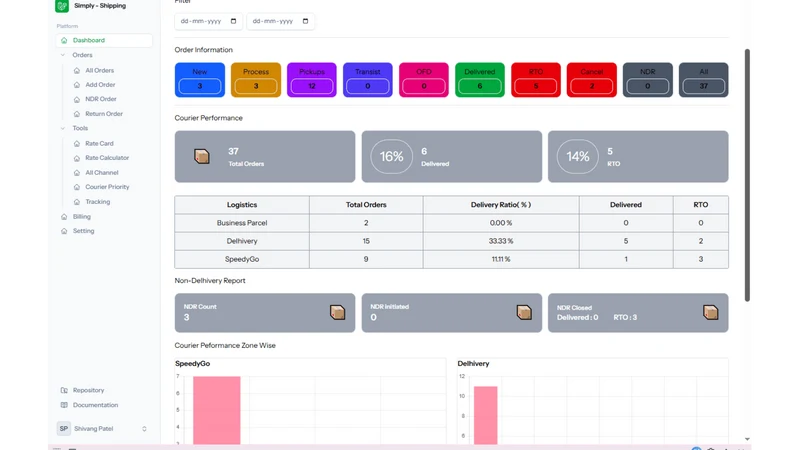Open All Orders page
This screenshot has height=450, width=800.
pyautogui.click(x=99, y=70)
